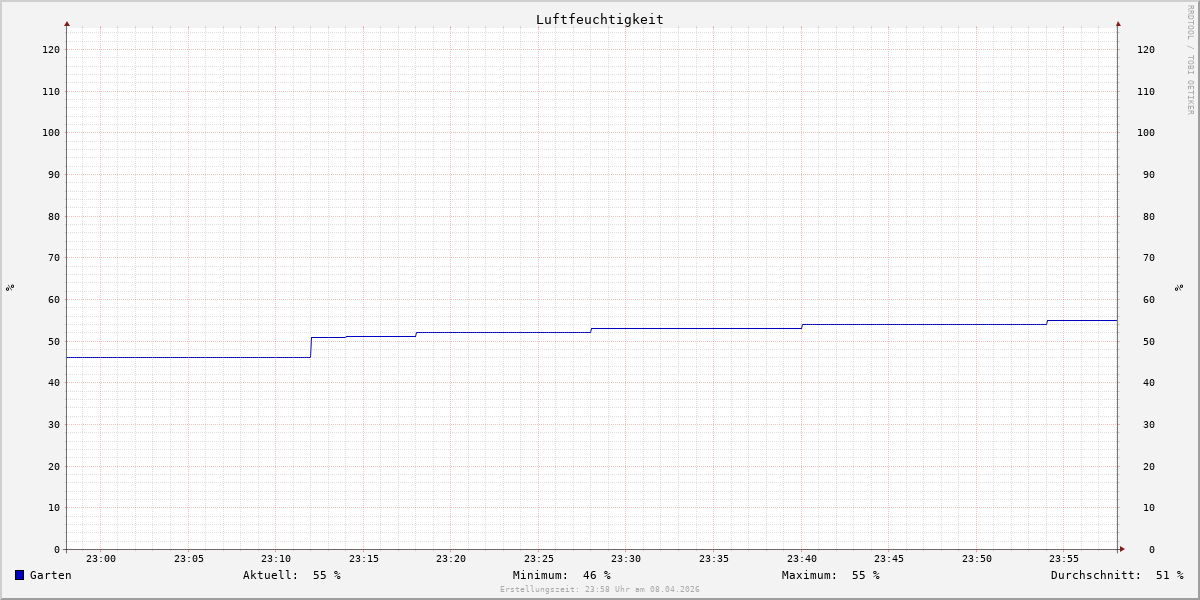Click the red arrow at the time axis end
The height and width of the screenshot is (600, 1200).
[1122, 549]
